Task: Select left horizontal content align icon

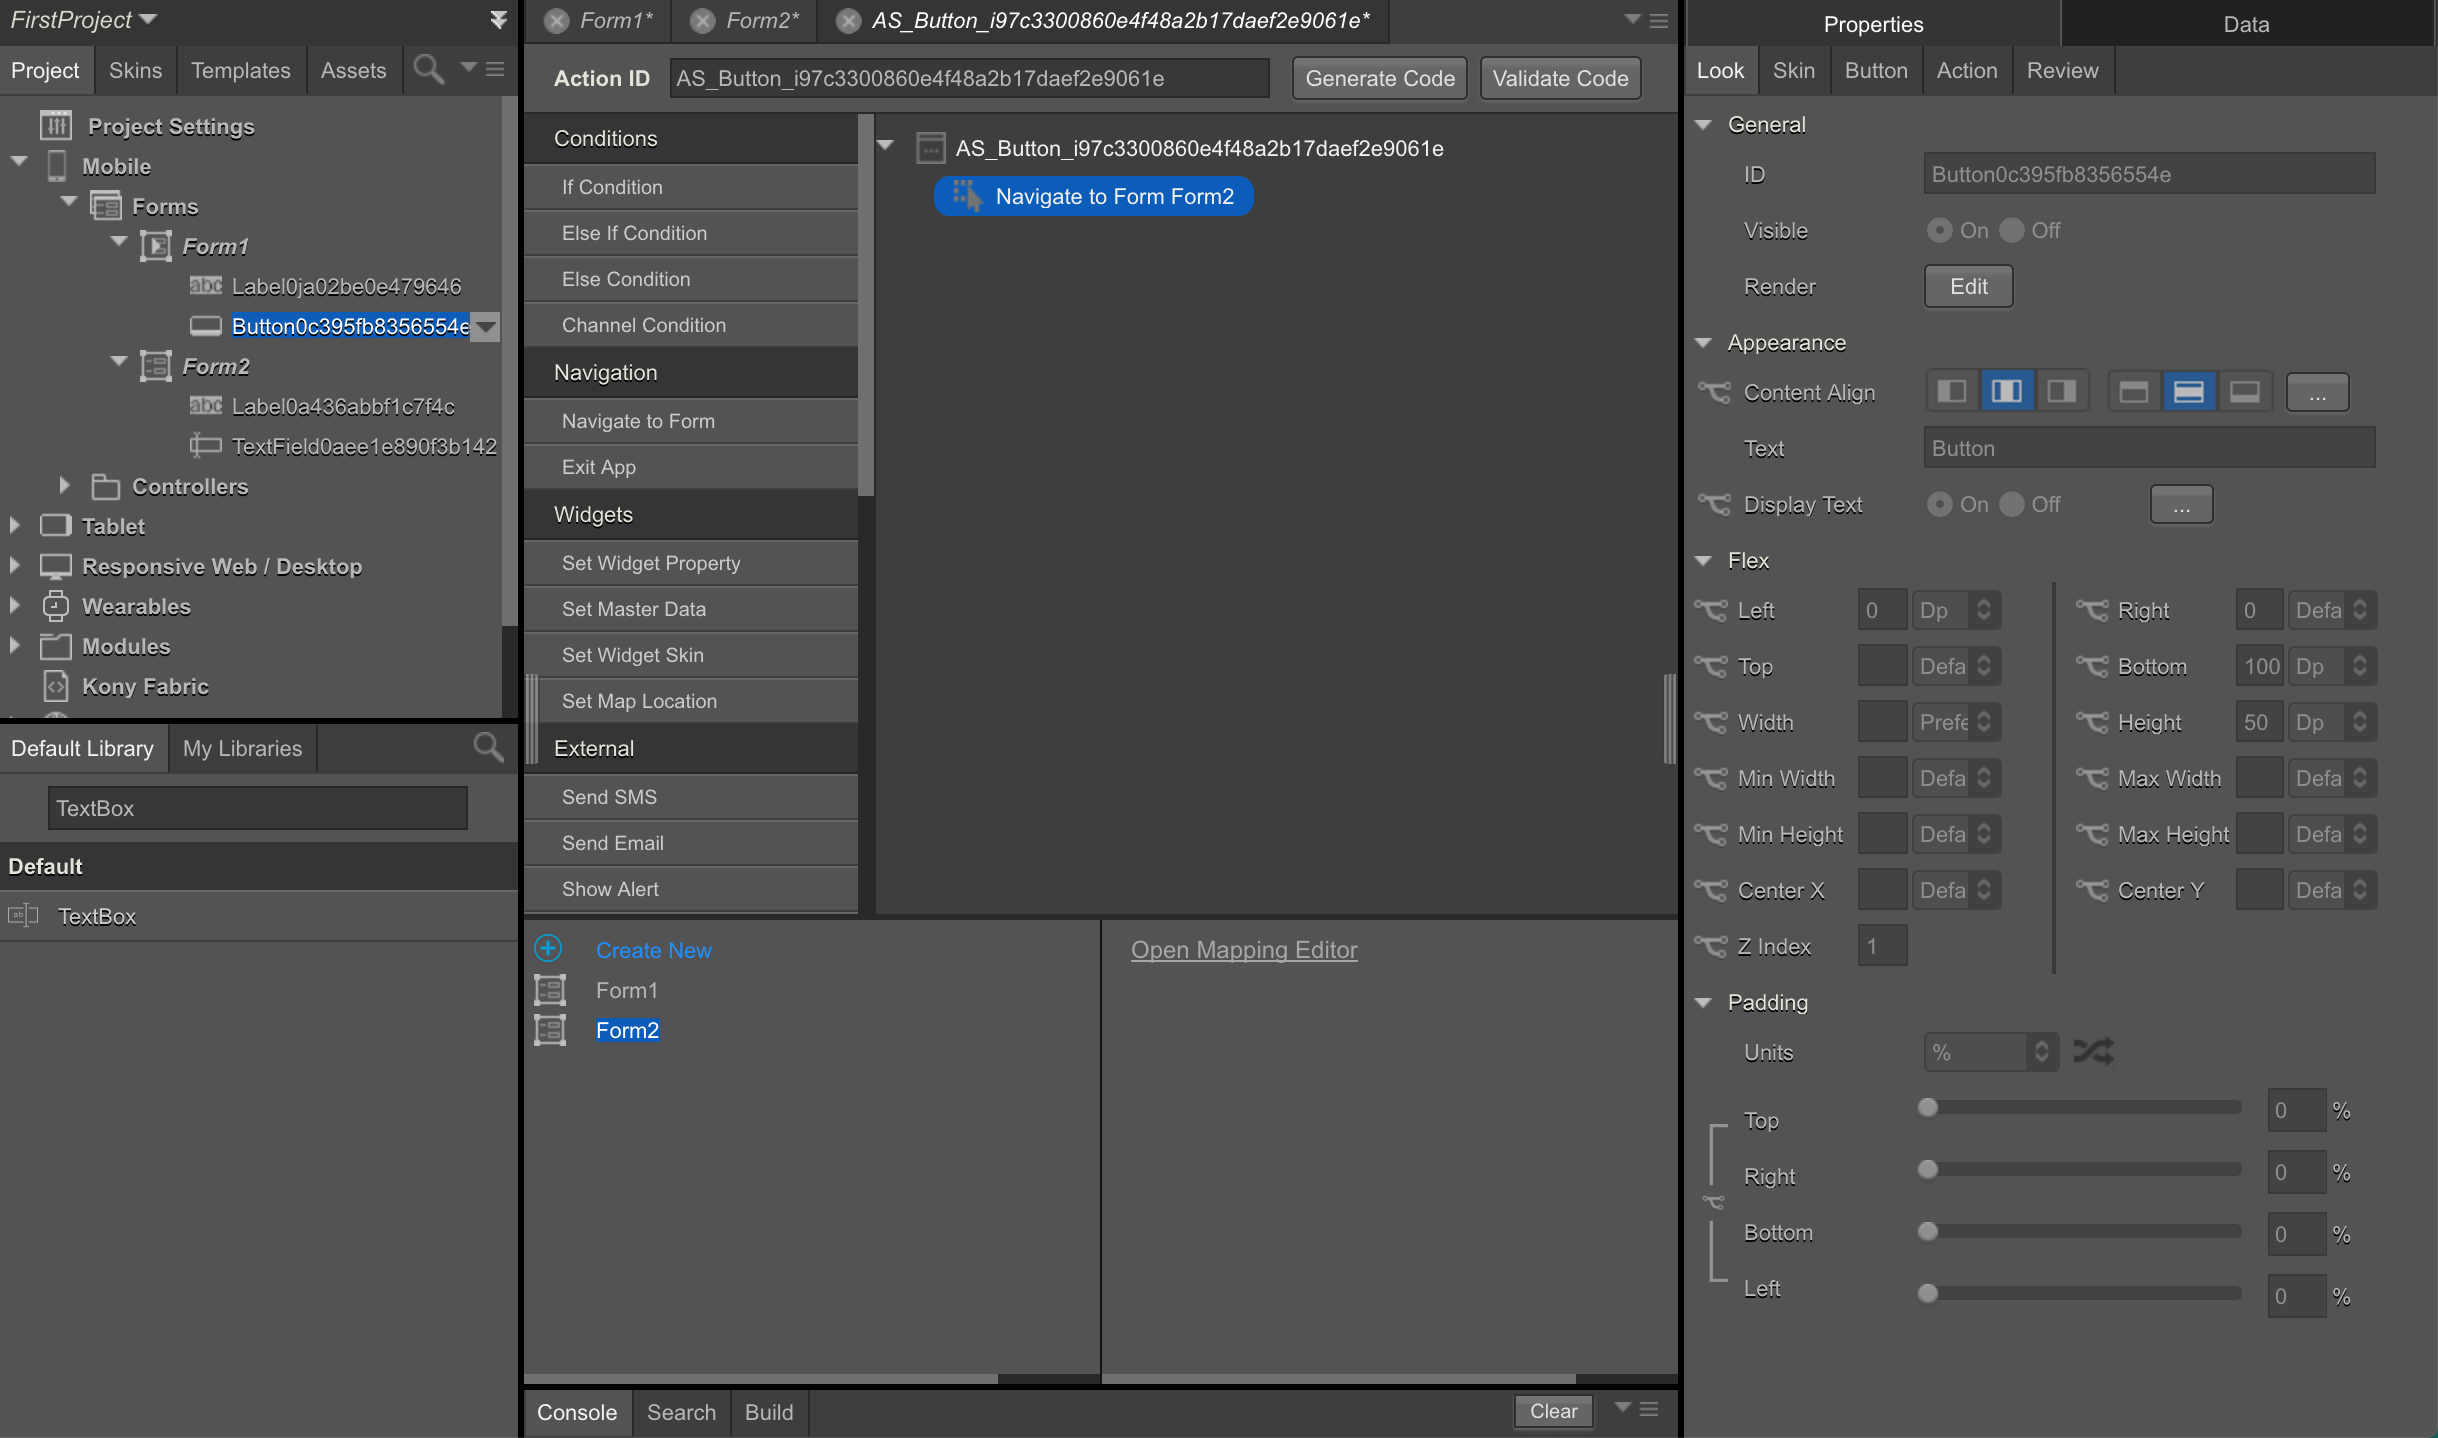Action: [1951, 392]
